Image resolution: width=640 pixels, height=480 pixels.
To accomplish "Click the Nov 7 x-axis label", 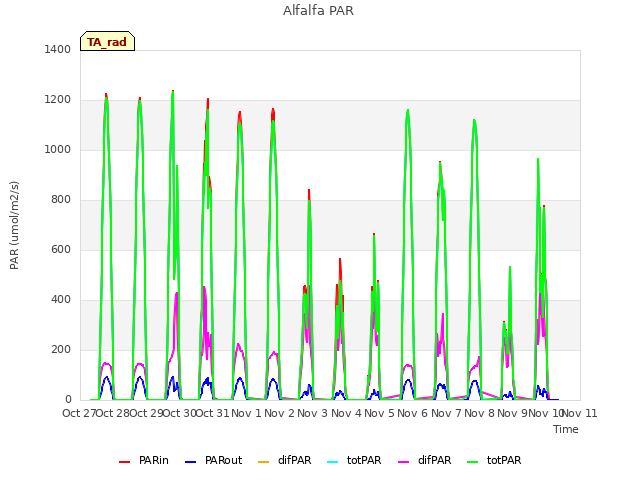I will click(446, 413).
